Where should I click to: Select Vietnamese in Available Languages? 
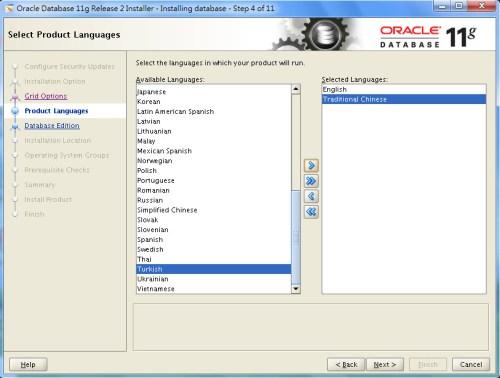(214, 289)
